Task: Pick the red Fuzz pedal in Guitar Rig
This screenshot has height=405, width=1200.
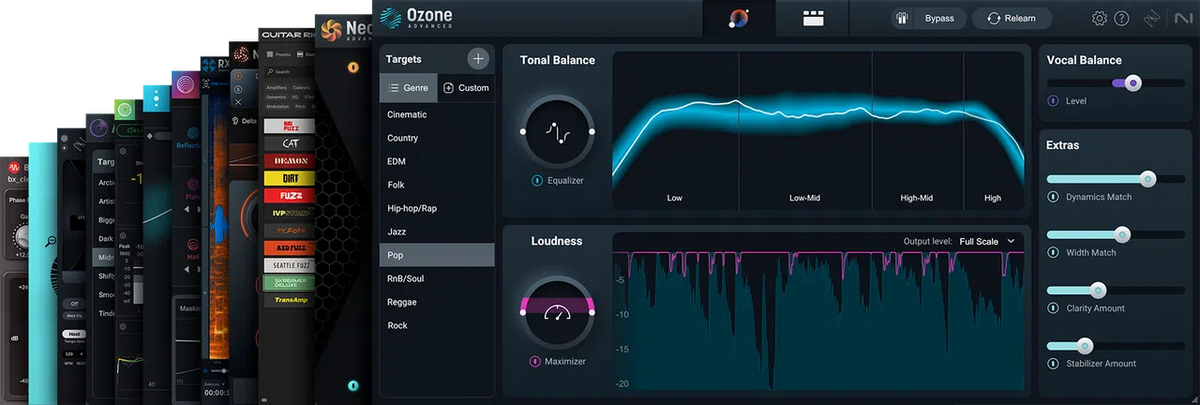Action: tap(289, 196)
